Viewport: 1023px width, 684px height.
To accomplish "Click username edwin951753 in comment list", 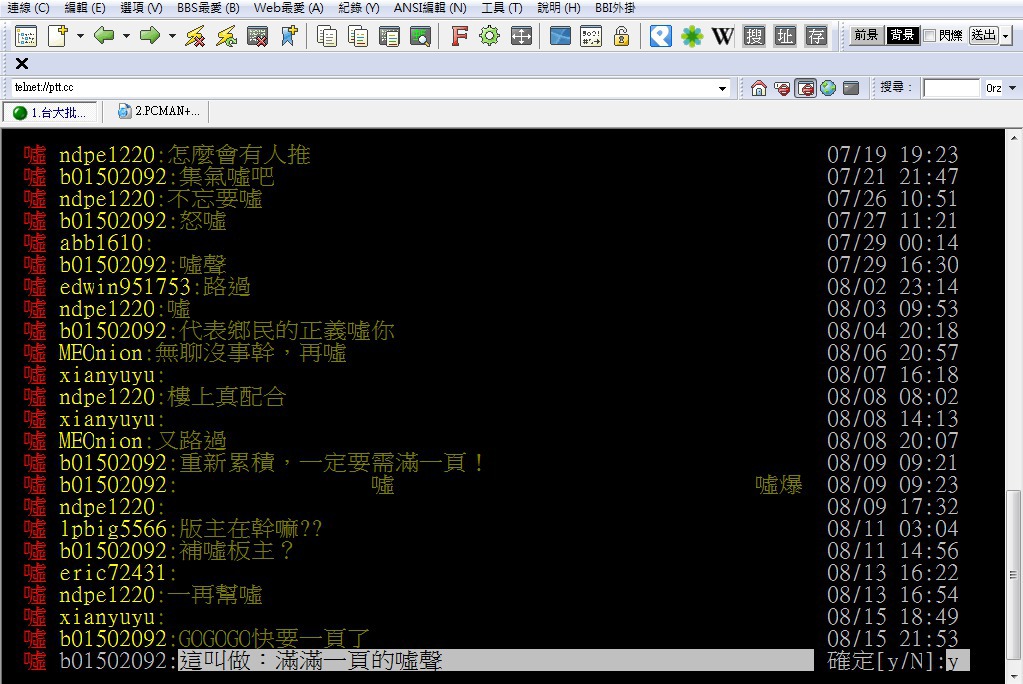I will tap(125, 287).
